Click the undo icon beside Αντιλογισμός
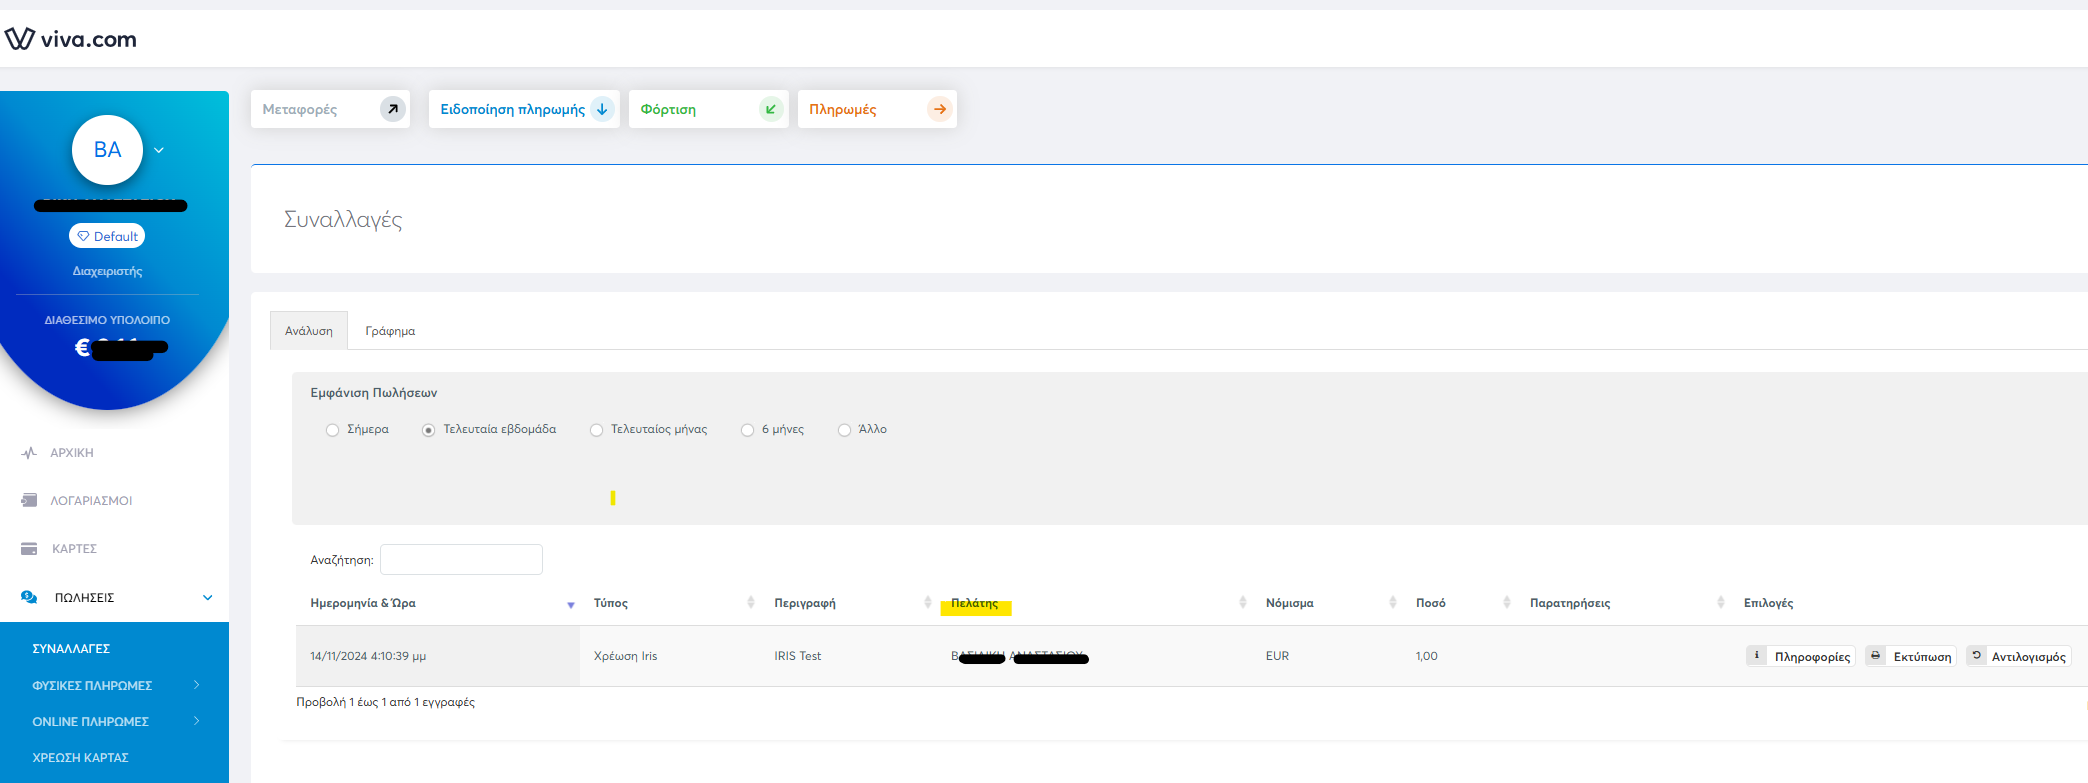 point(1976,656)
